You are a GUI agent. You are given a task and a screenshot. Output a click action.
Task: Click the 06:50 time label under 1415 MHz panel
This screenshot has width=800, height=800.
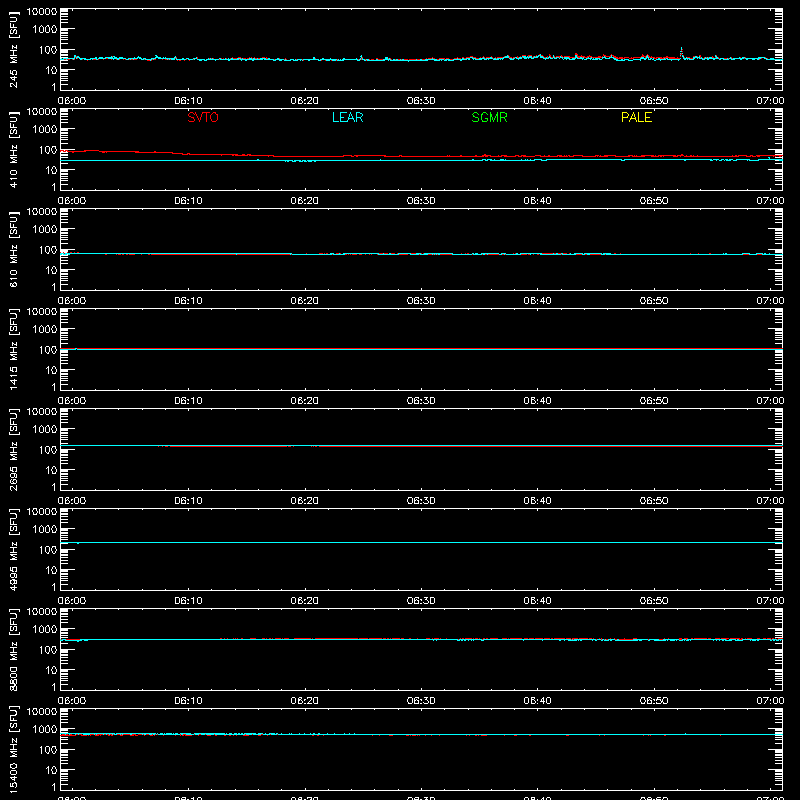654,401
